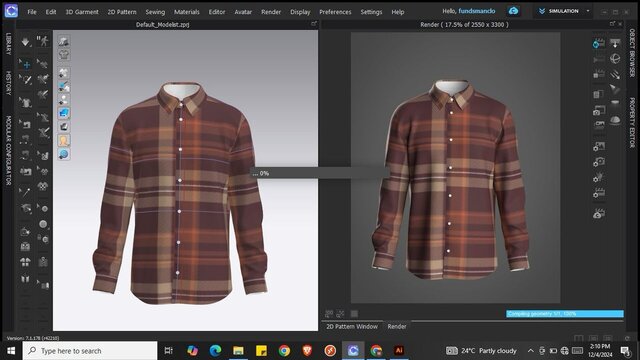Select the Simulate down-arrow tool
Viewport: 640px width, 360px height.
25,41
